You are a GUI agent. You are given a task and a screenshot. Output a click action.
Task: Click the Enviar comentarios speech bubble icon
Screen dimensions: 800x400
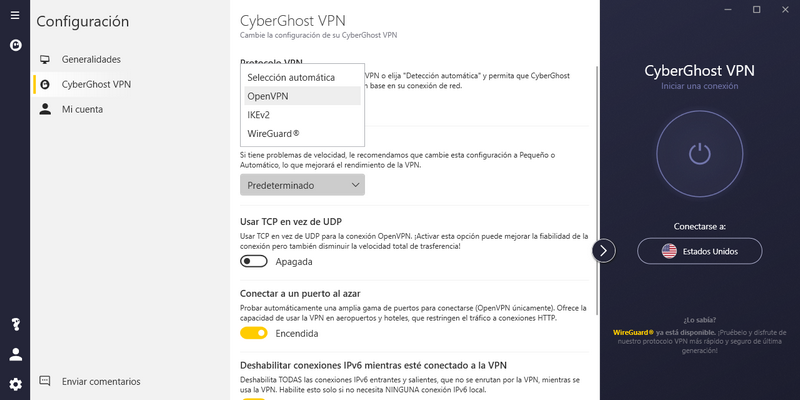[x=45, y=381]
